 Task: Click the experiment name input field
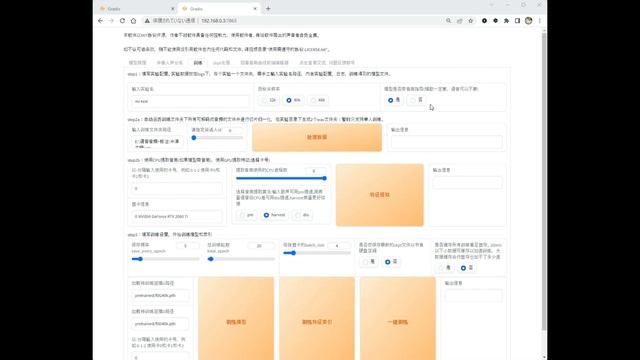coord(190,101)
